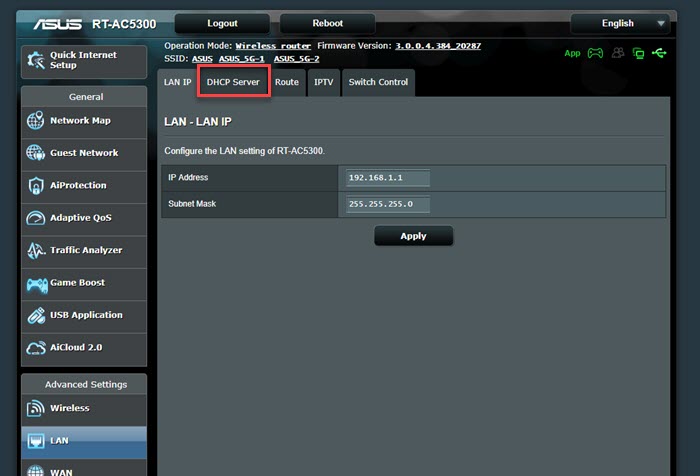
Task: Click the Logout button
Action: click(x=222, y=23)
